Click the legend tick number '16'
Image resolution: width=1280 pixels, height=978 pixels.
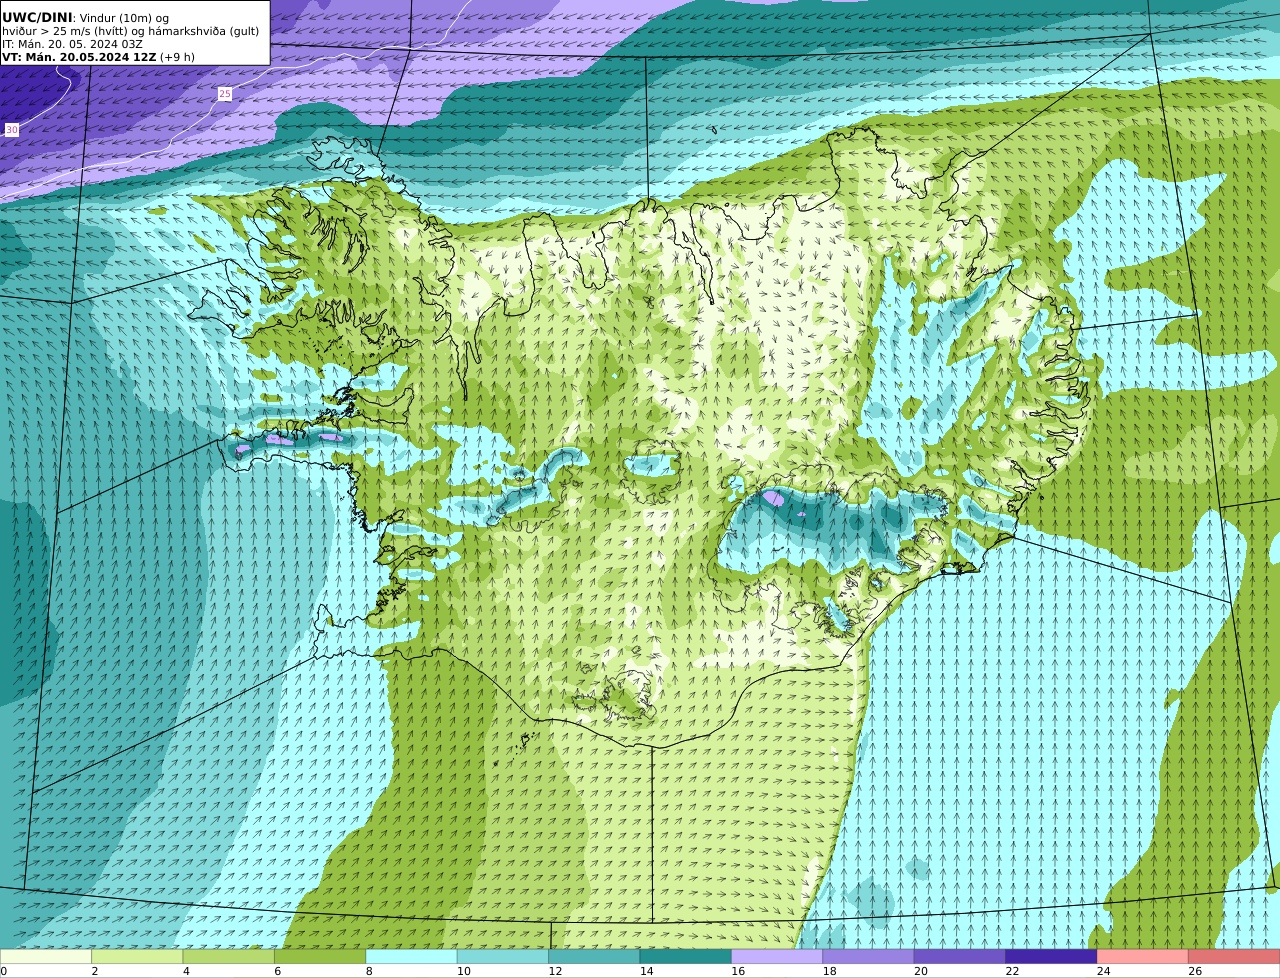[737, 971]
